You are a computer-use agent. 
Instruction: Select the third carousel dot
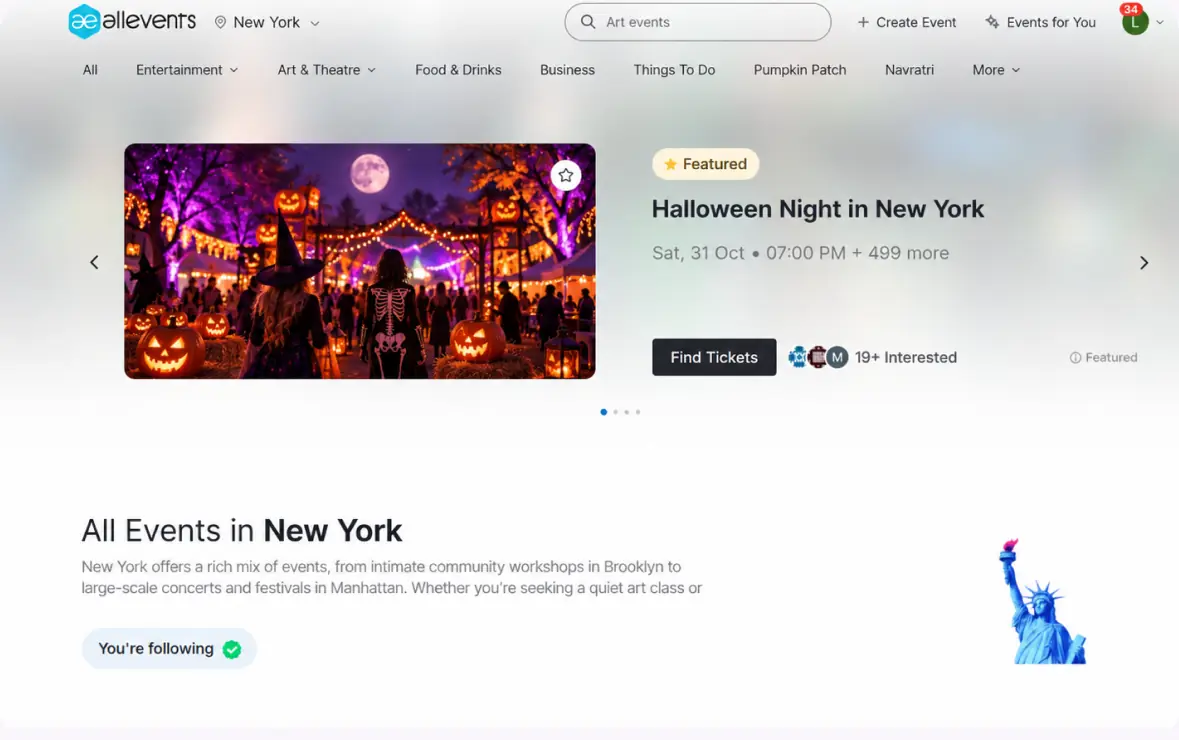click(x=626, y=412)
